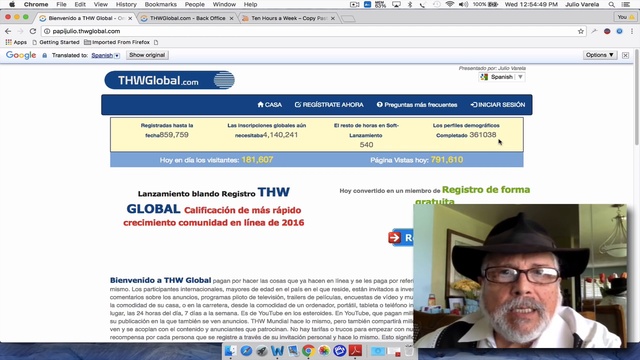Click the date and time clock
The image size is (640, 360).
click(531, 4)
